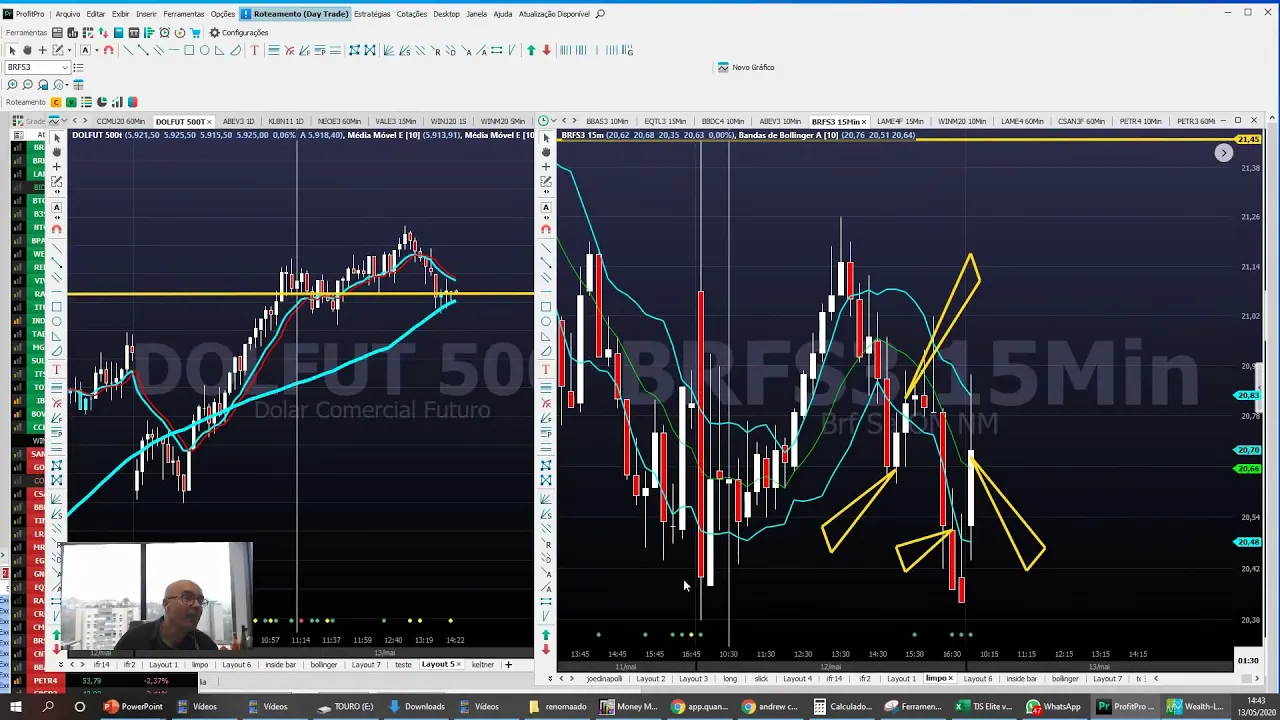
Task: Select the ellipse drawing tool
Action: [204, 50]
